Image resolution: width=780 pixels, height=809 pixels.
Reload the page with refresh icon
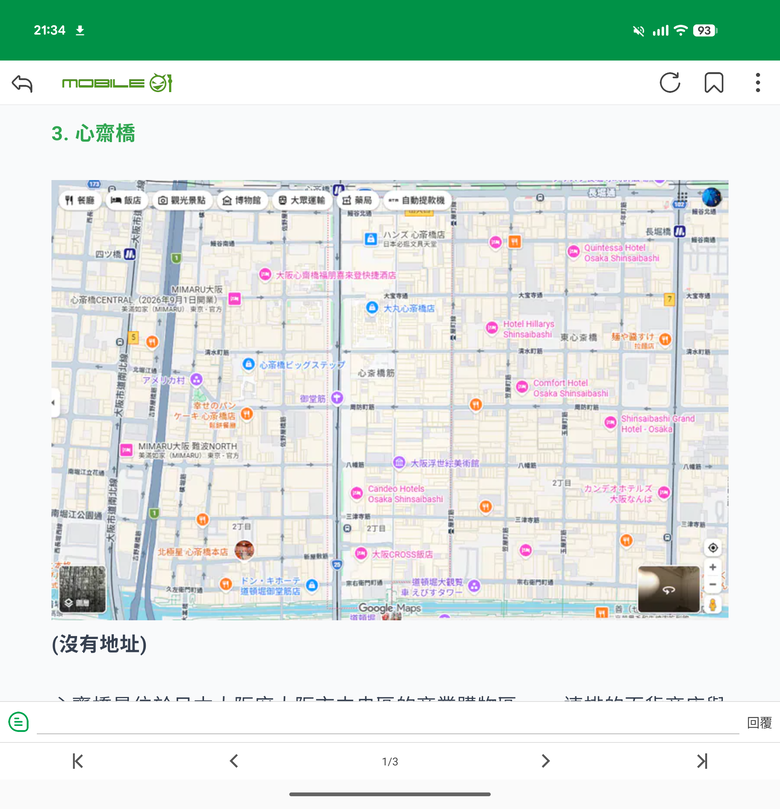[670, 83]
